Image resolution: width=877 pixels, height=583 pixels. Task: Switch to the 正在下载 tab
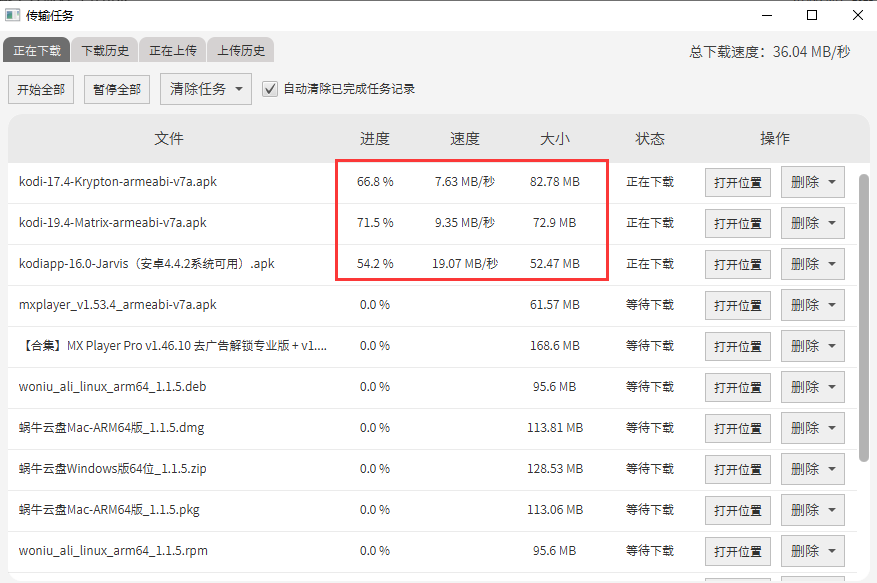click(37, 50)
